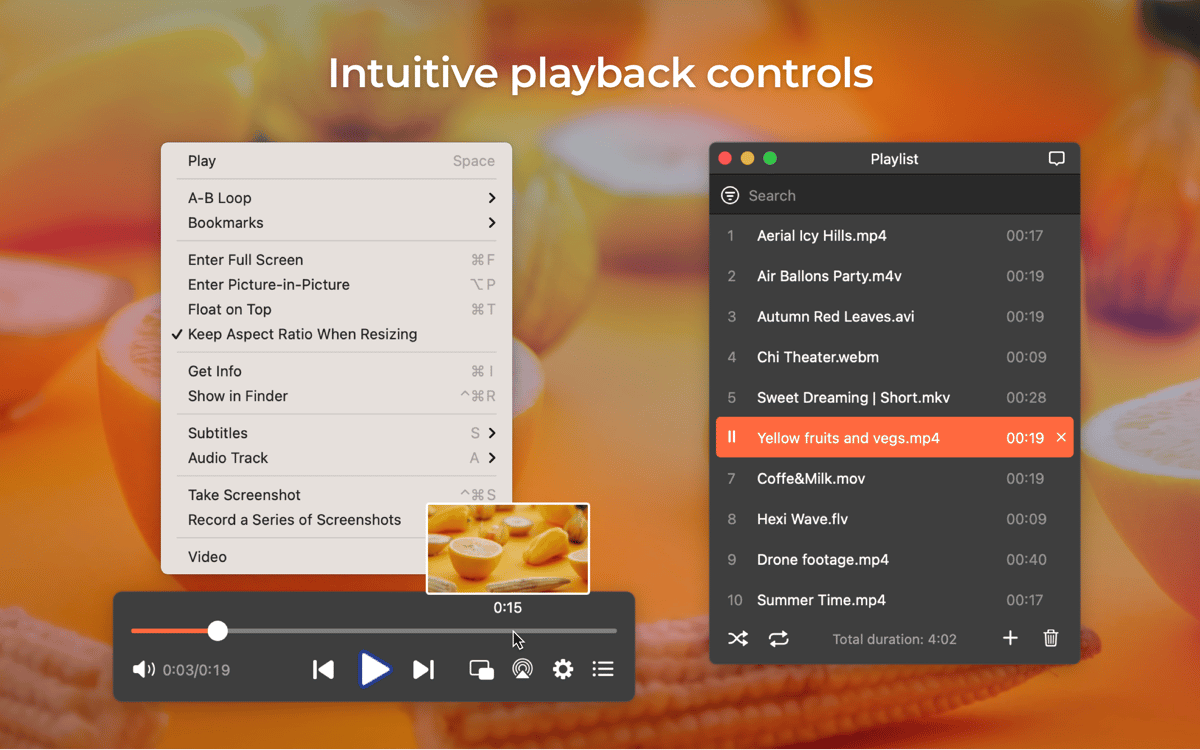Choose Take Screenshot from the menu

point(244,495)
